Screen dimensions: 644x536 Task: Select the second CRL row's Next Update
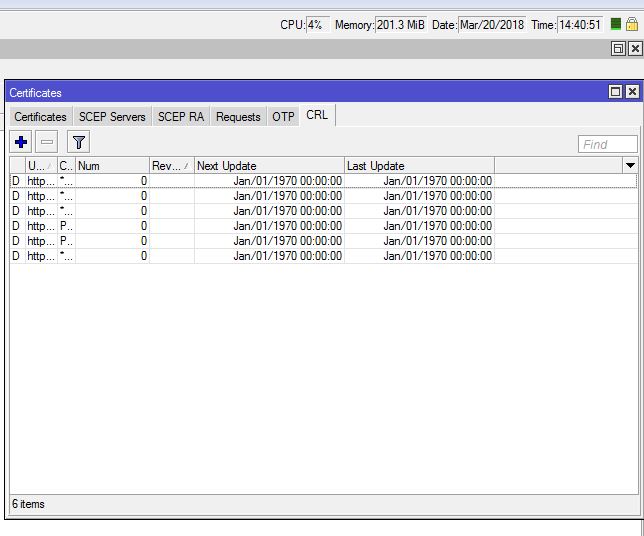(288, 196)
